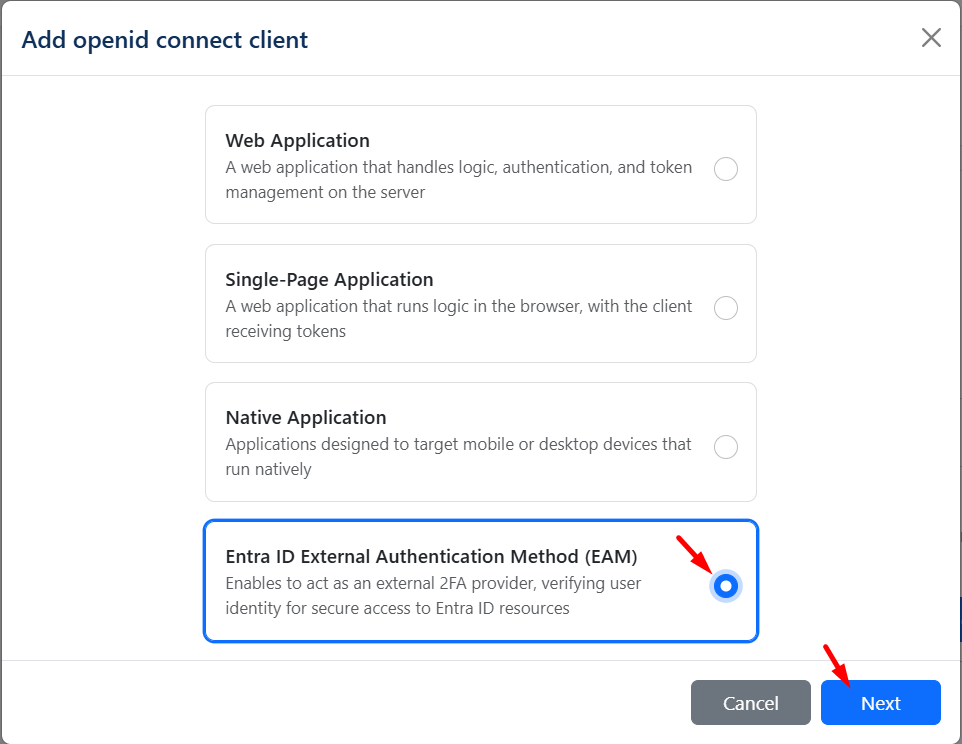The width and height of the screenshot is (962, 744).
Task: Select the Web Application radio button
Action: pyautogui.click(x=726, y=169)
